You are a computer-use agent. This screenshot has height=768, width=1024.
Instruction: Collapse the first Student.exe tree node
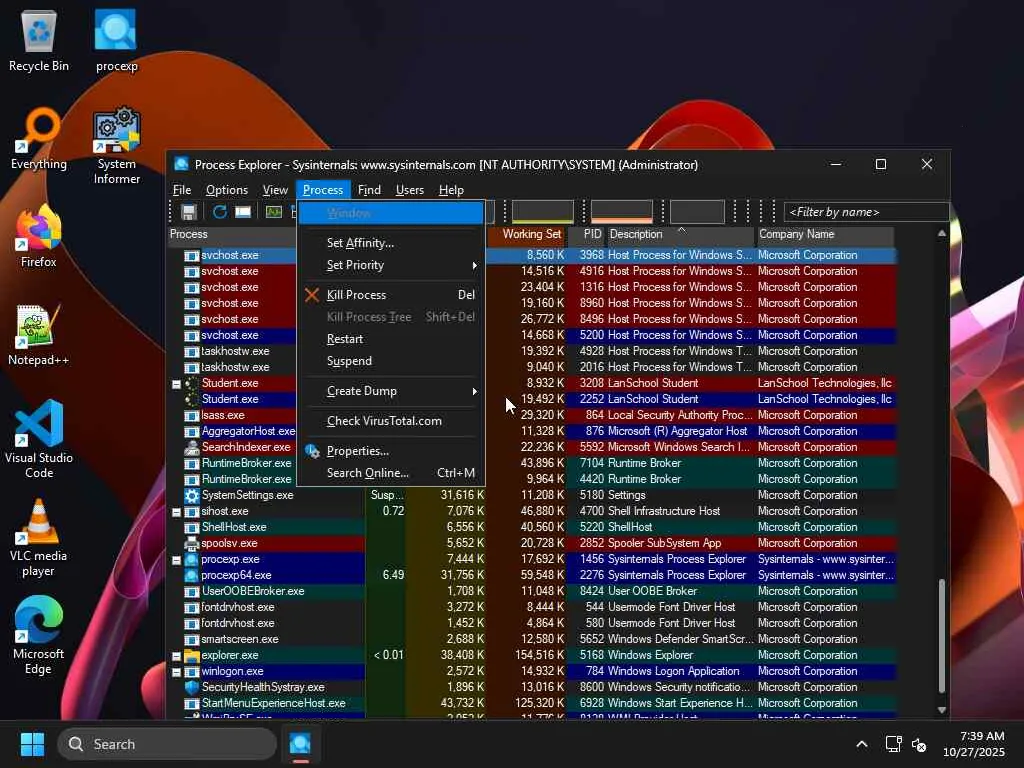[176, 384]
